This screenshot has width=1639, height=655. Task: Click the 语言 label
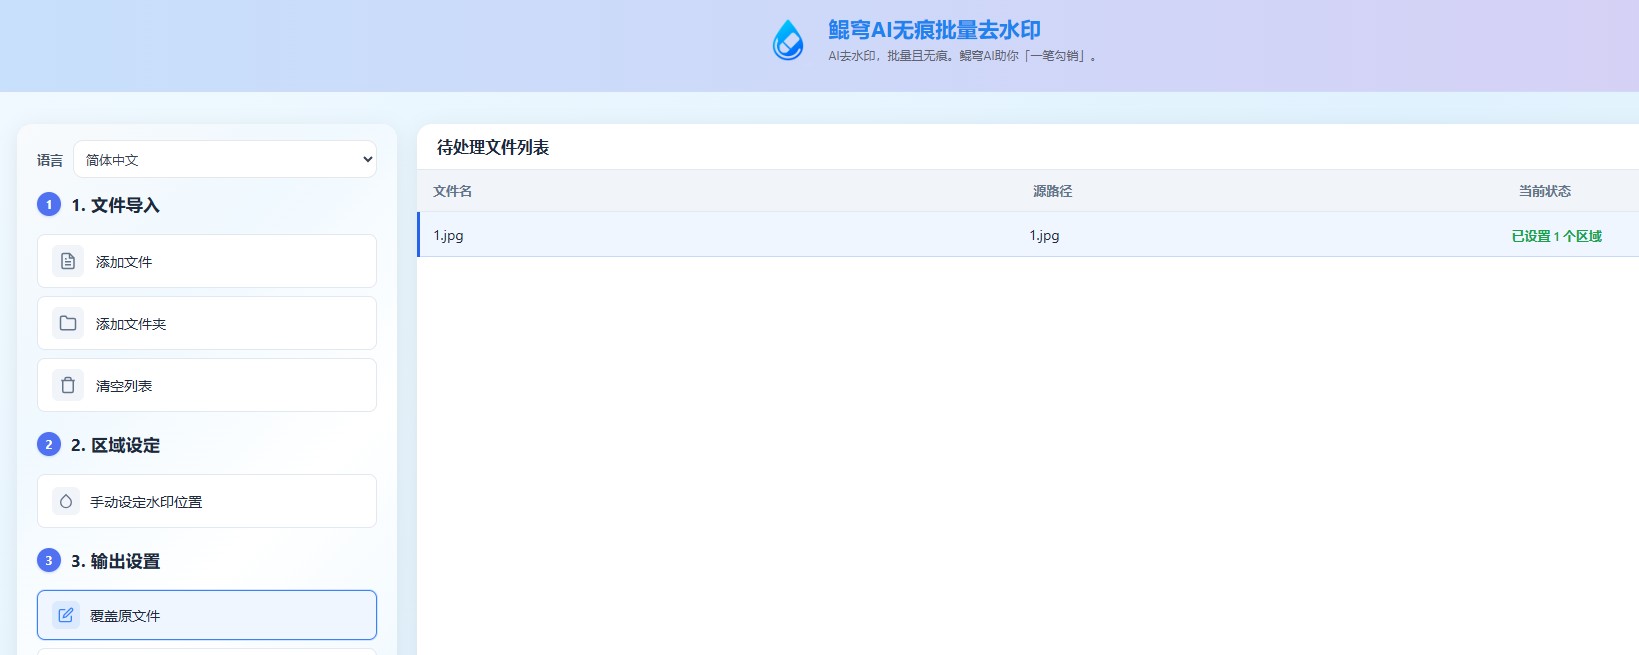click(x=50, y=160)
